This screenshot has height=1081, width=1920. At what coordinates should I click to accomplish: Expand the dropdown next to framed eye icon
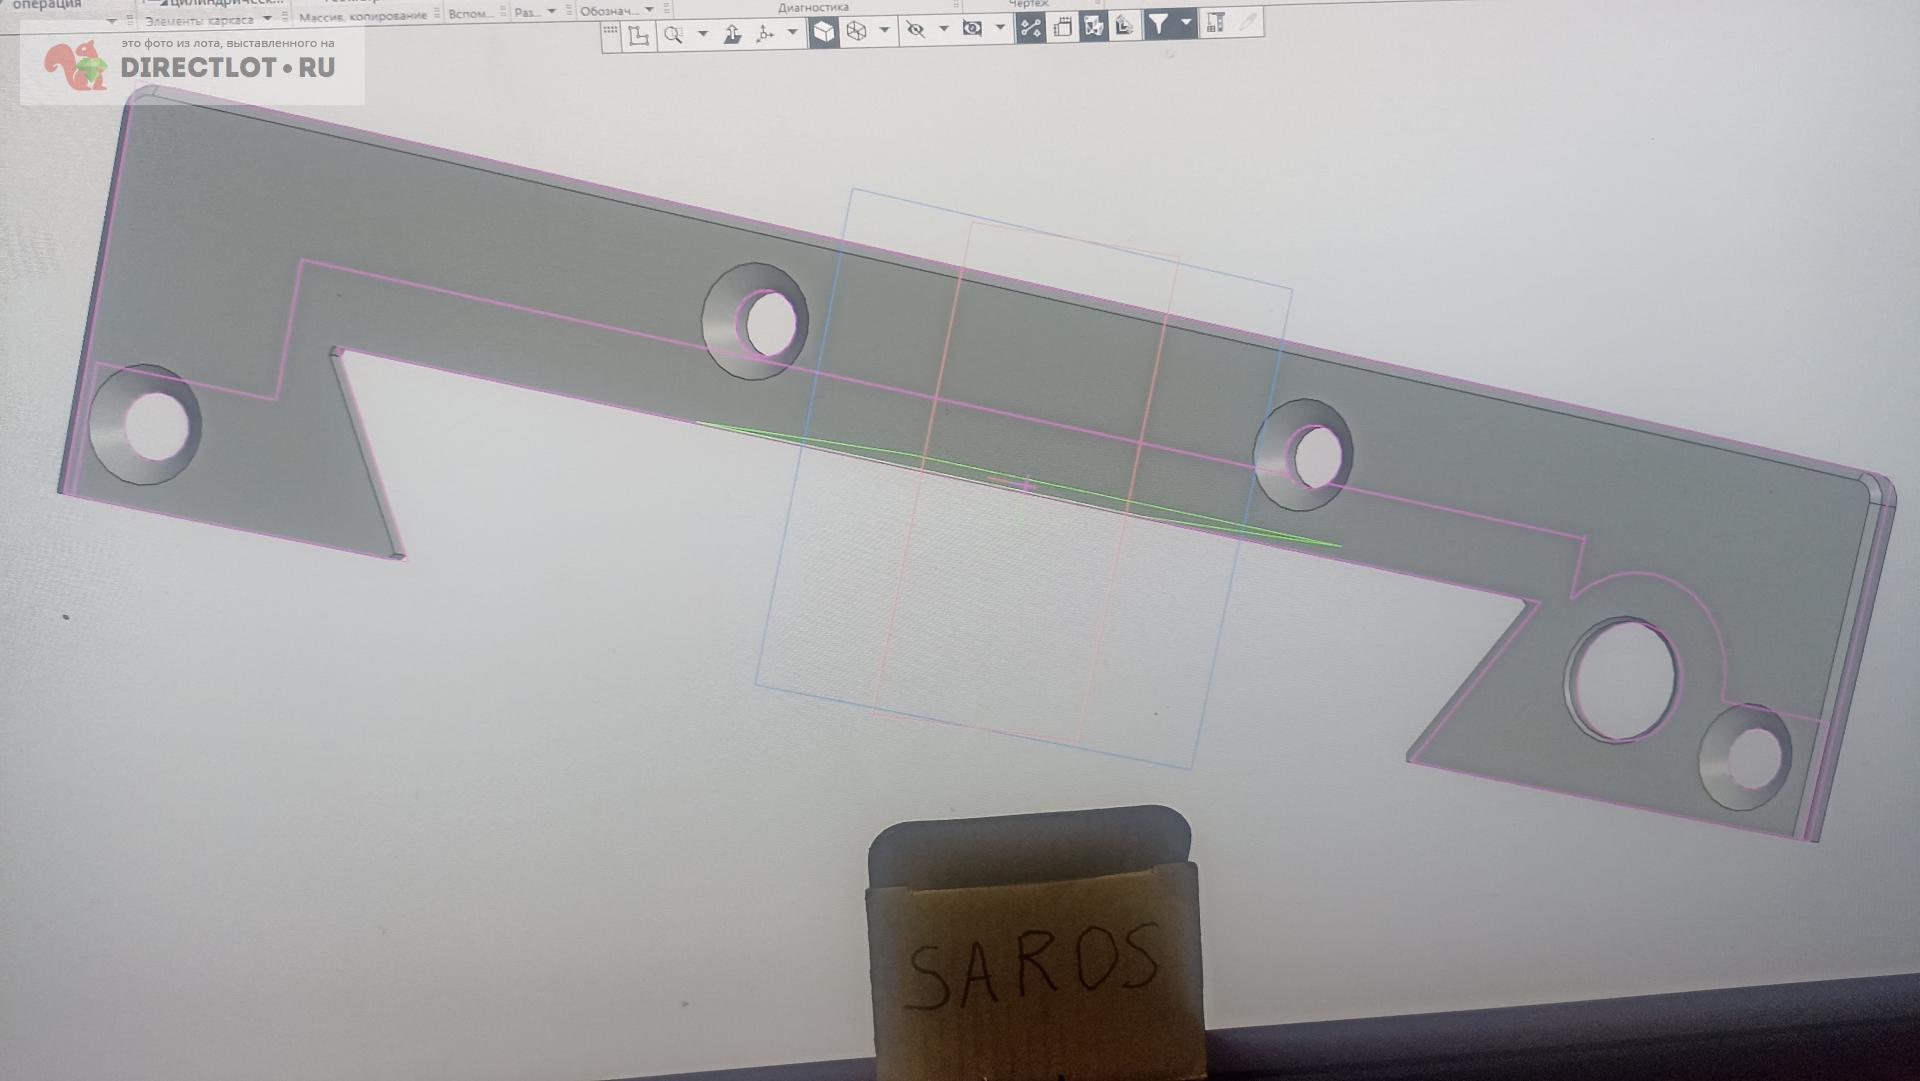tap(1000, 27)
